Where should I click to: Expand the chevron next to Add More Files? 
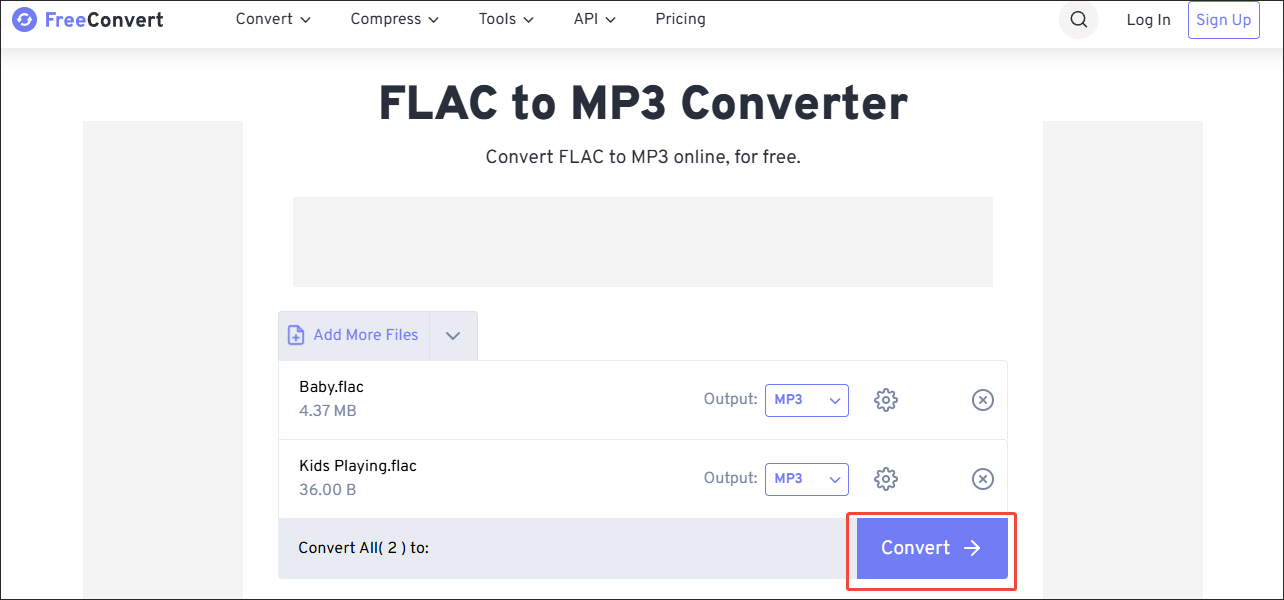(x=452, y=335)
